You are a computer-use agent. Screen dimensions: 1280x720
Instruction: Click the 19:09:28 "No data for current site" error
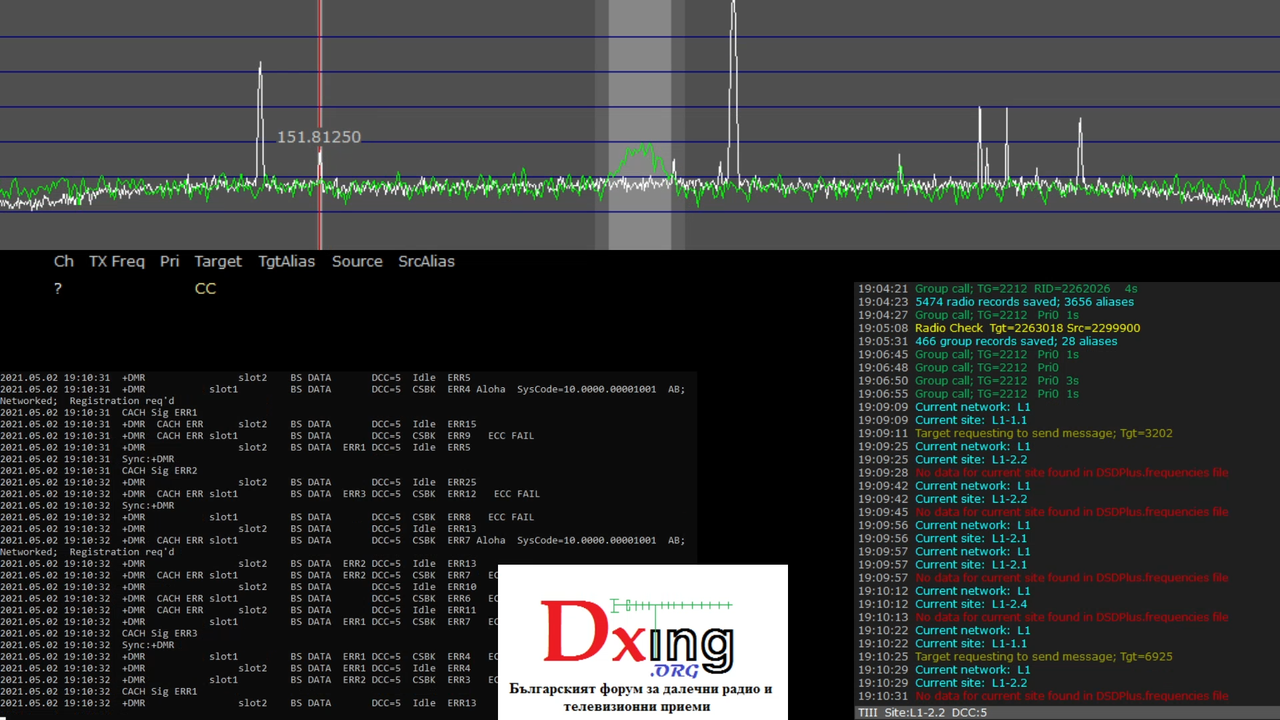click(1043, 472)
